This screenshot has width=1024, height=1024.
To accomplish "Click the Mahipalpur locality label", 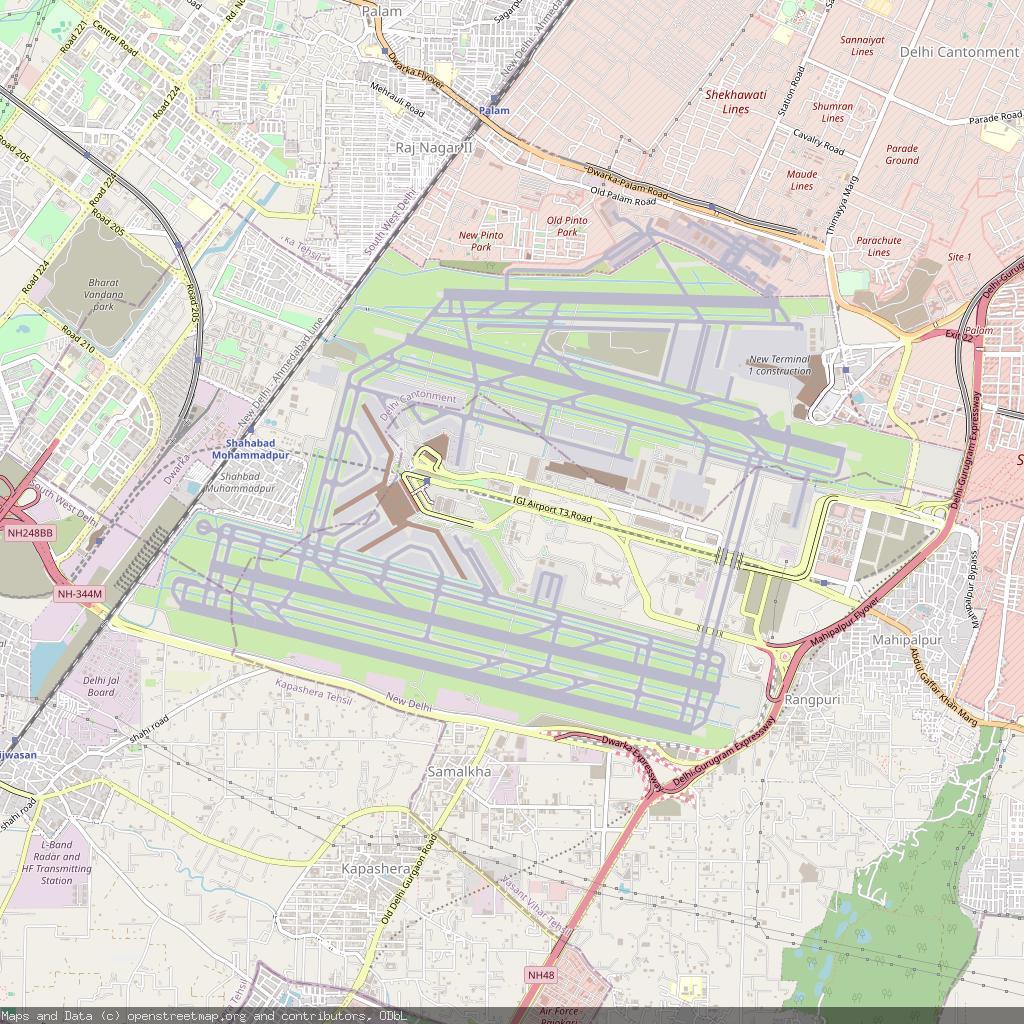I will (907, 639).
